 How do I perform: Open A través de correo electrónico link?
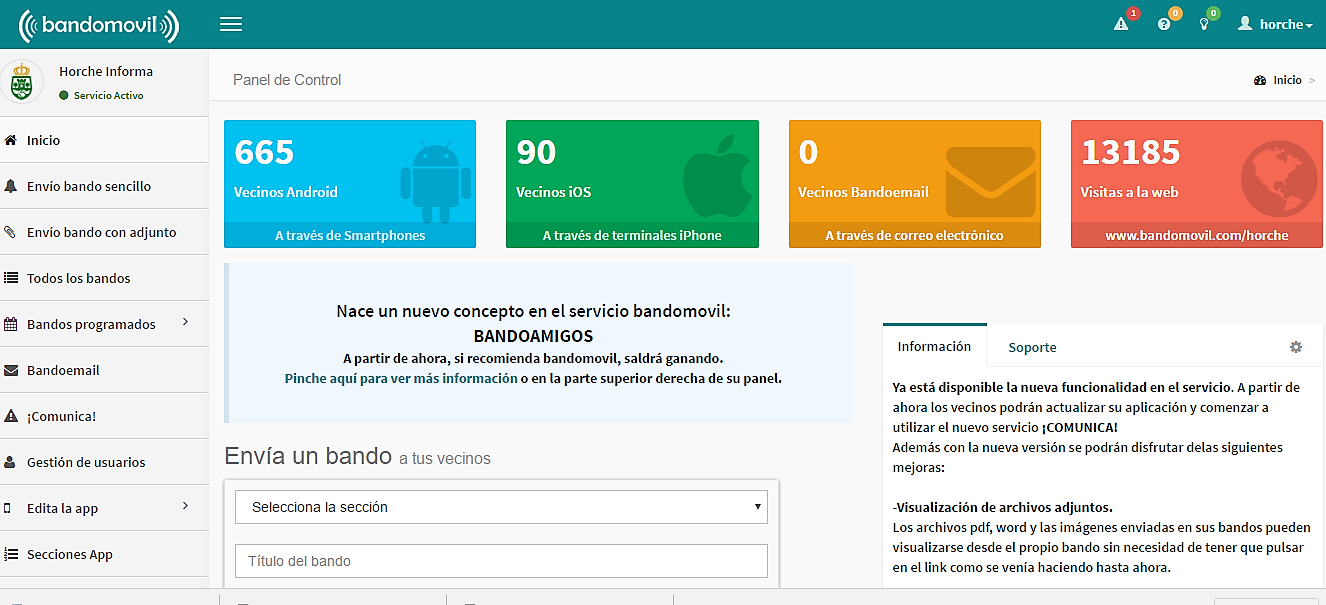point(914,235)
